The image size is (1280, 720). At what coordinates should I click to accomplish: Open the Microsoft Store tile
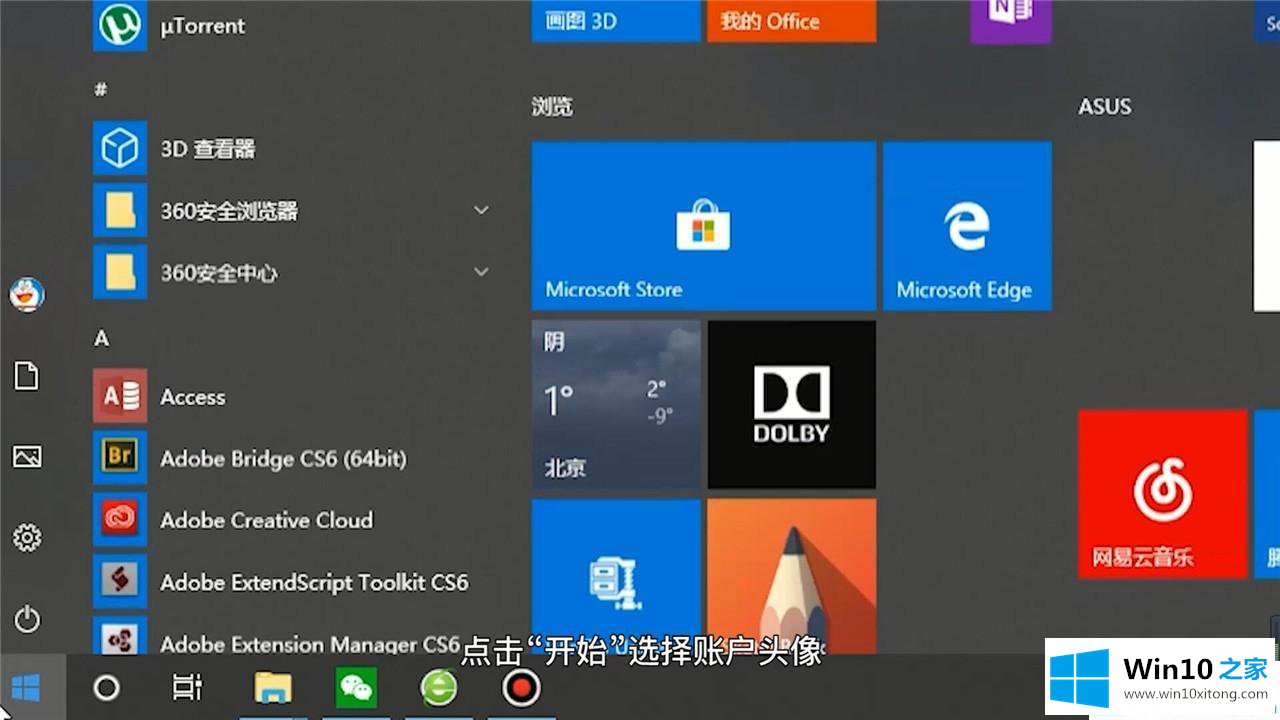tap(704, 226)
